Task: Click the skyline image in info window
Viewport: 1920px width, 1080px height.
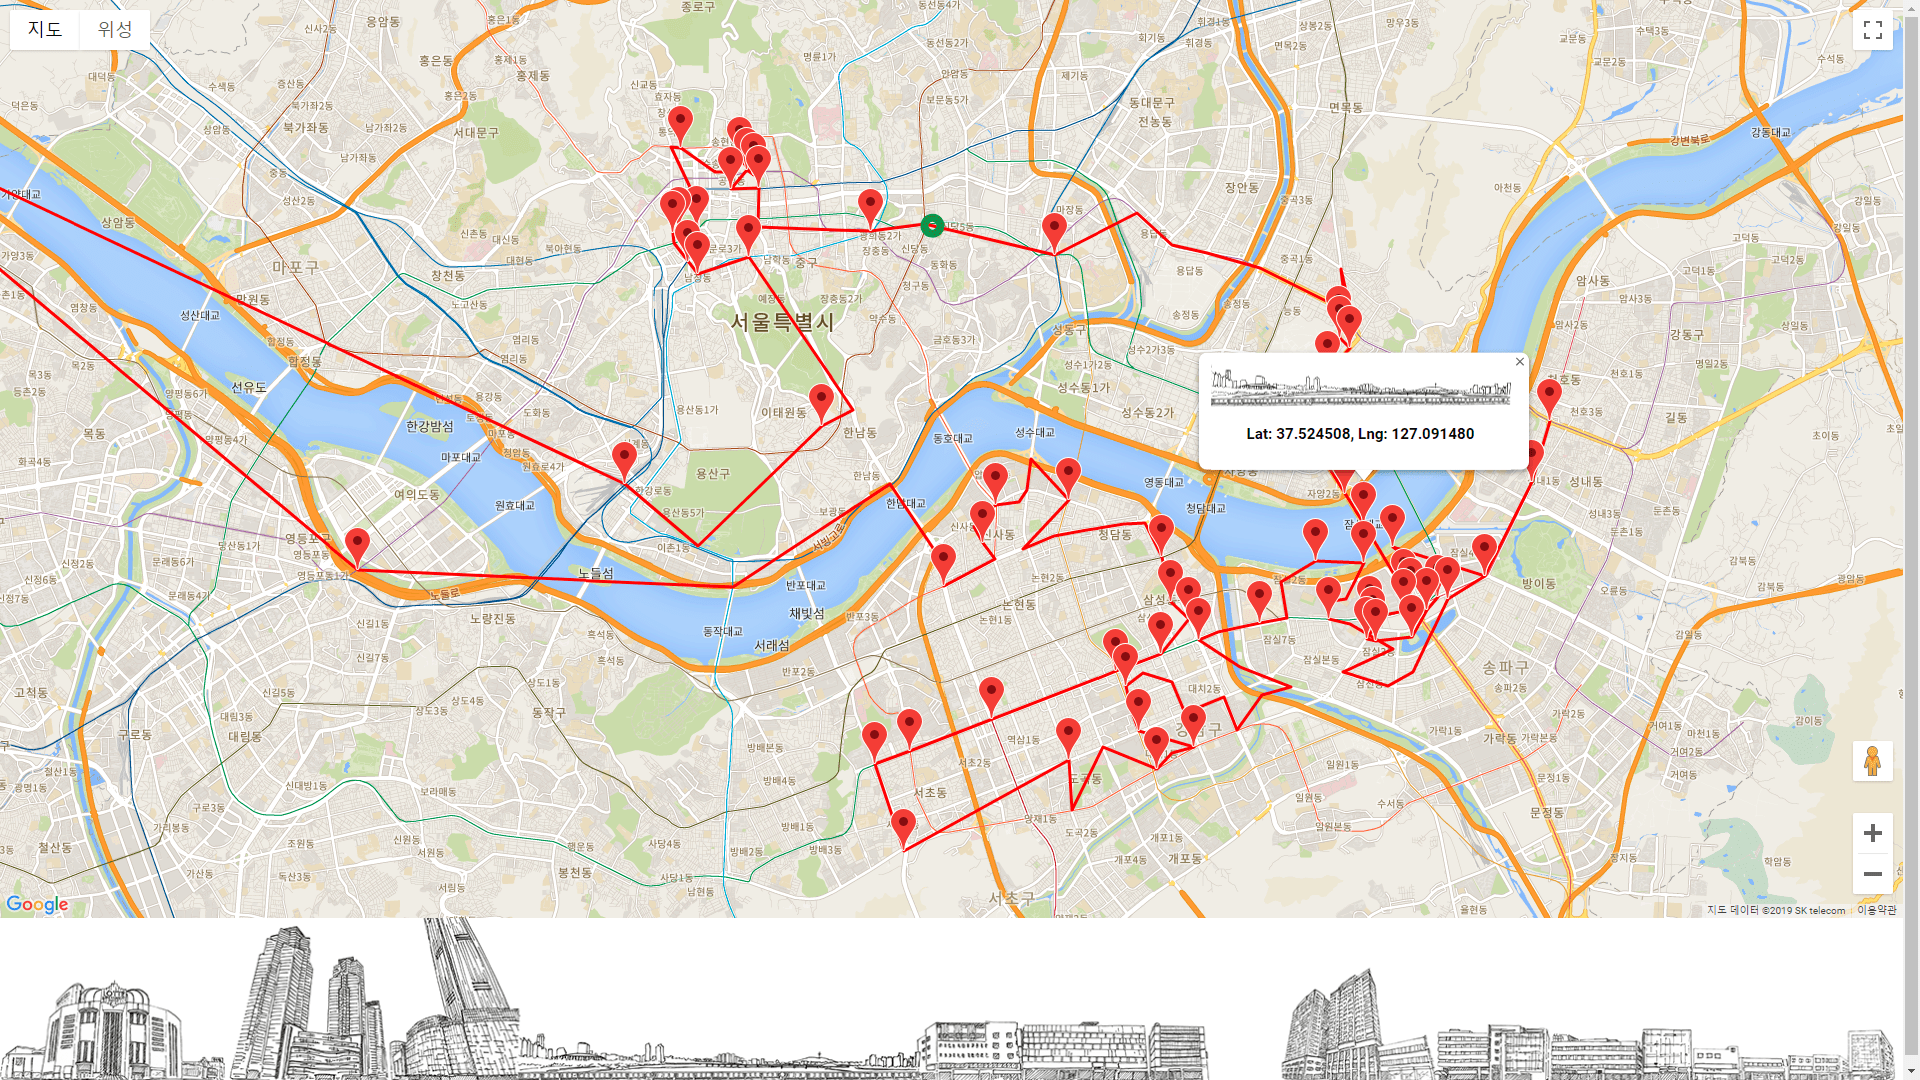Action: click(1360, 387)
